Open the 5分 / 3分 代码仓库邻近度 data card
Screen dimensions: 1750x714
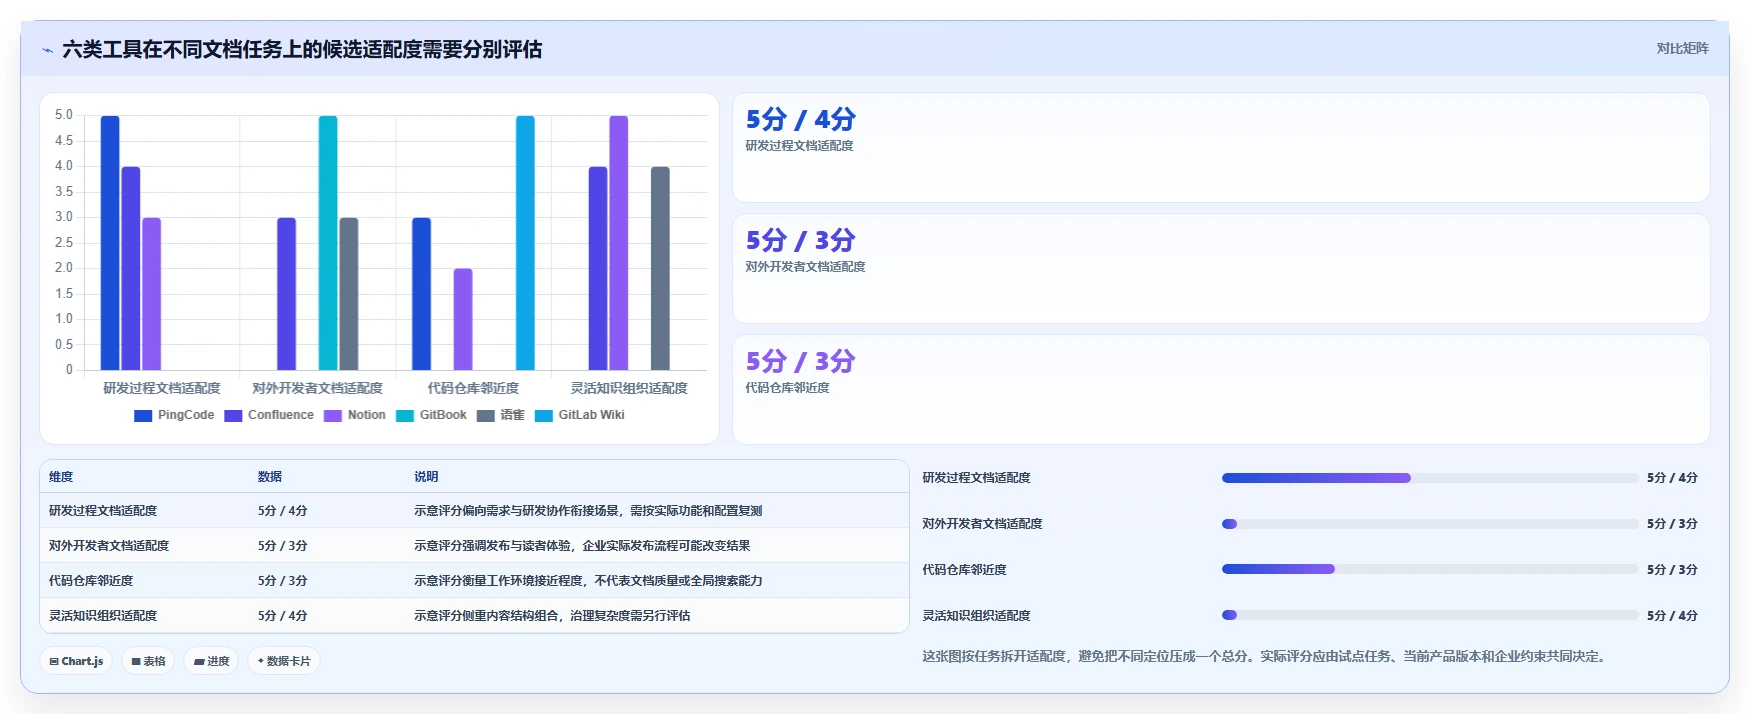[x=1221, y=389]
